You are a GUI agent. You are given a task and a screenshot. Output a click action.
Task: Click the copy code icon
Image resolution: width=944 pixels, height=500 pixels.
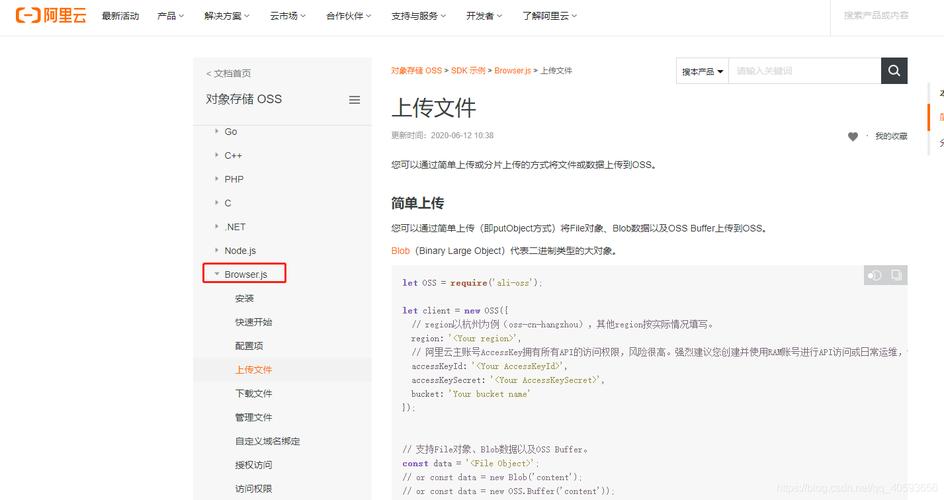click(x=896, y=275)
